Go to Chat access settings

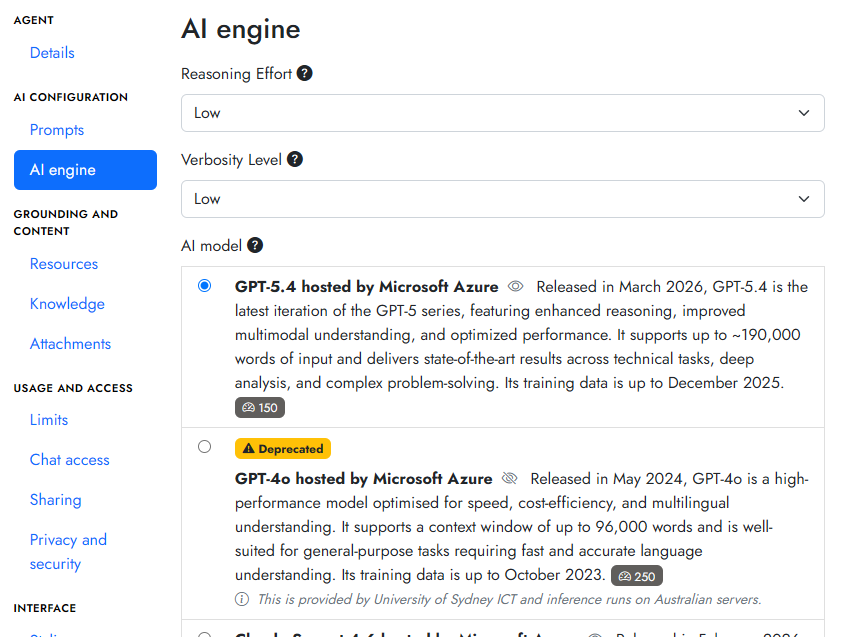point(70,460)
